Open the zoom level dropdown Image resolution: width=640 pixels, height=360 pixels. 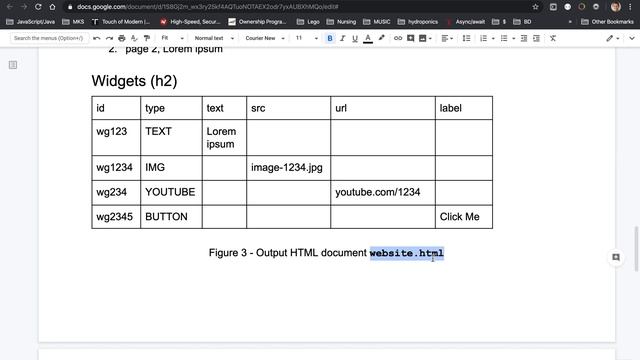pyautogui.click(x=172, y=38)
